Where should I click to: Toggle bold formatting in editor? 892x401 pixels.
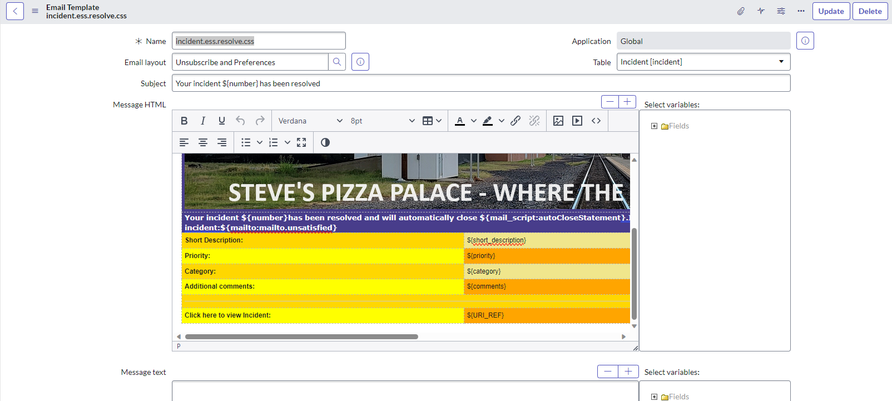[184, 121]
